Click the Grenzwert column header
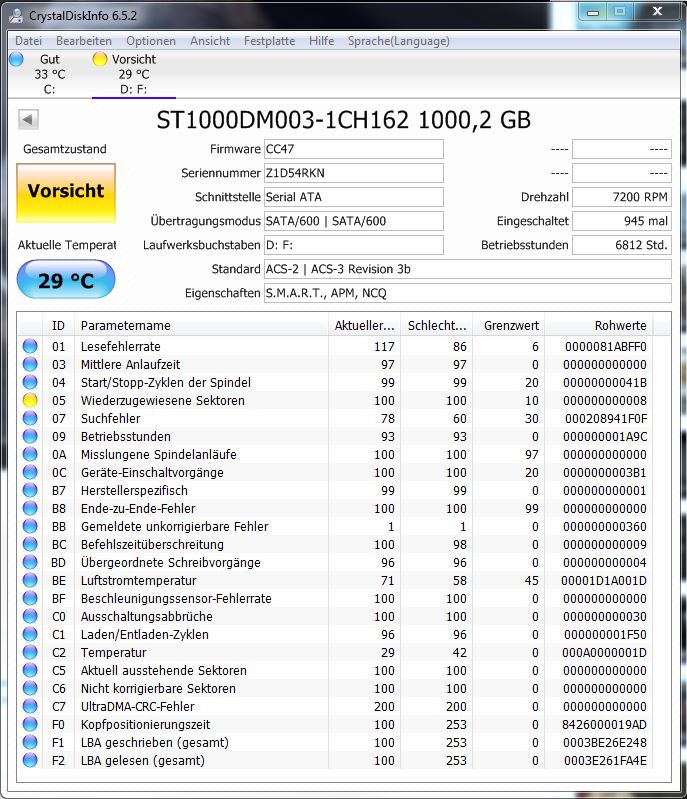This screenshot has width=687, height=799. click(x=509, y=325)
